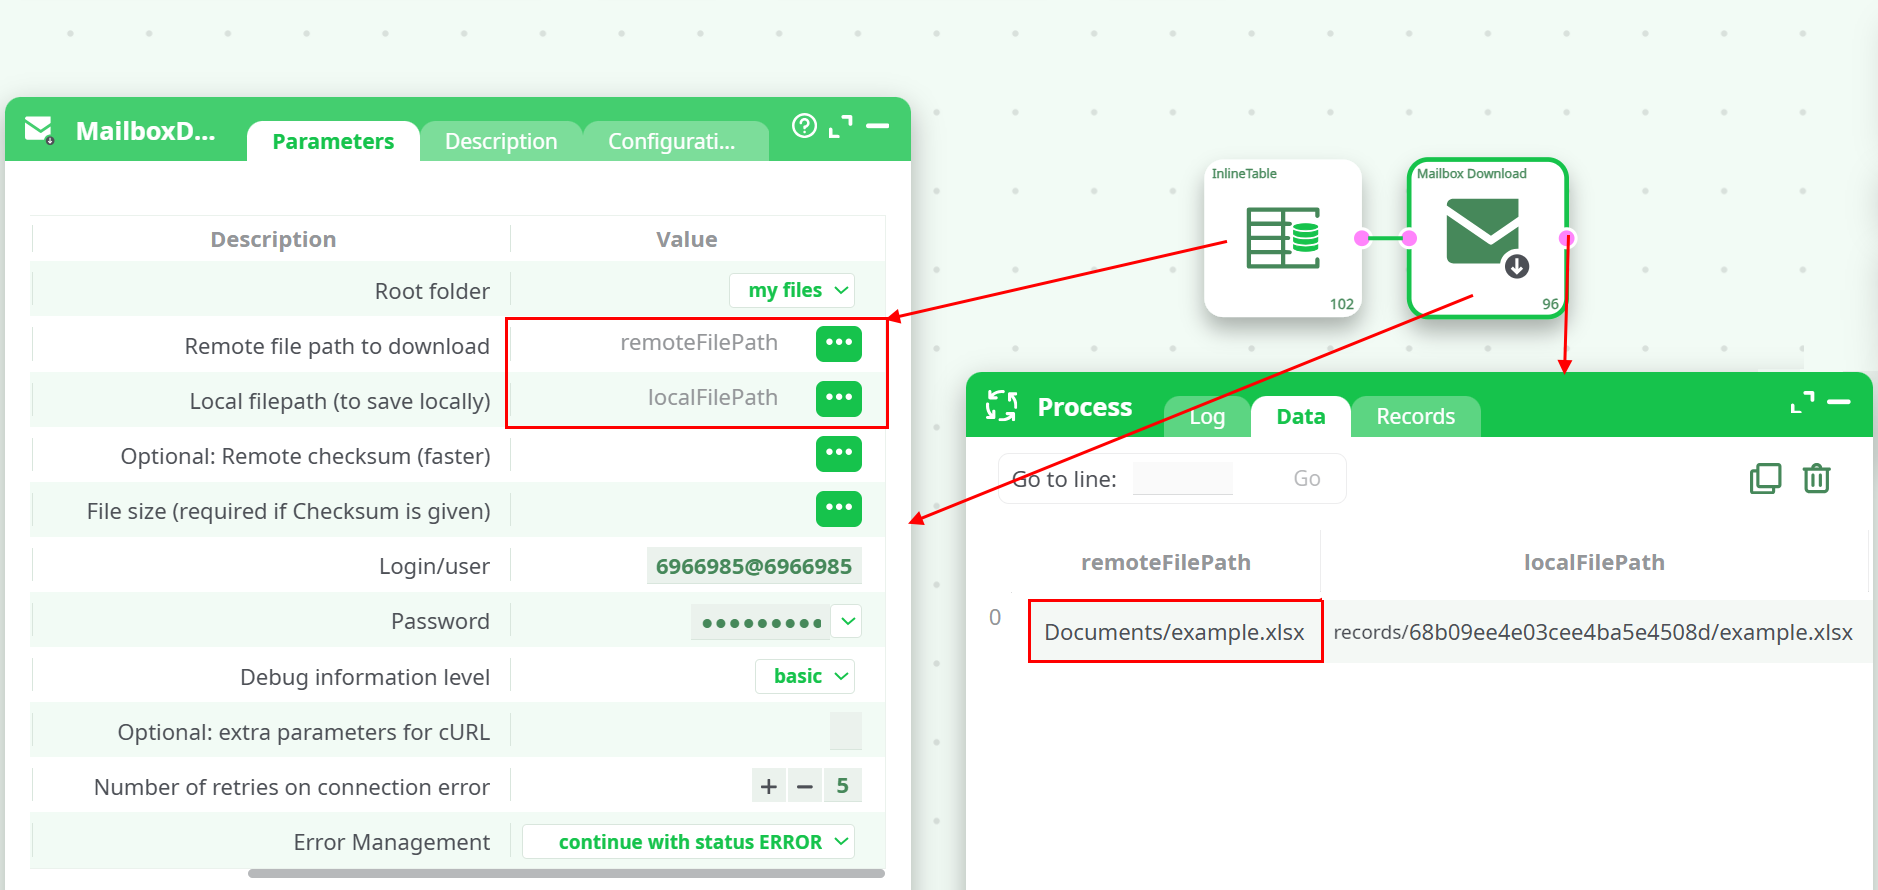This screenshot has width=1878, height=890.
Task: Switch to the Description tab
Action: pos(501,142)
